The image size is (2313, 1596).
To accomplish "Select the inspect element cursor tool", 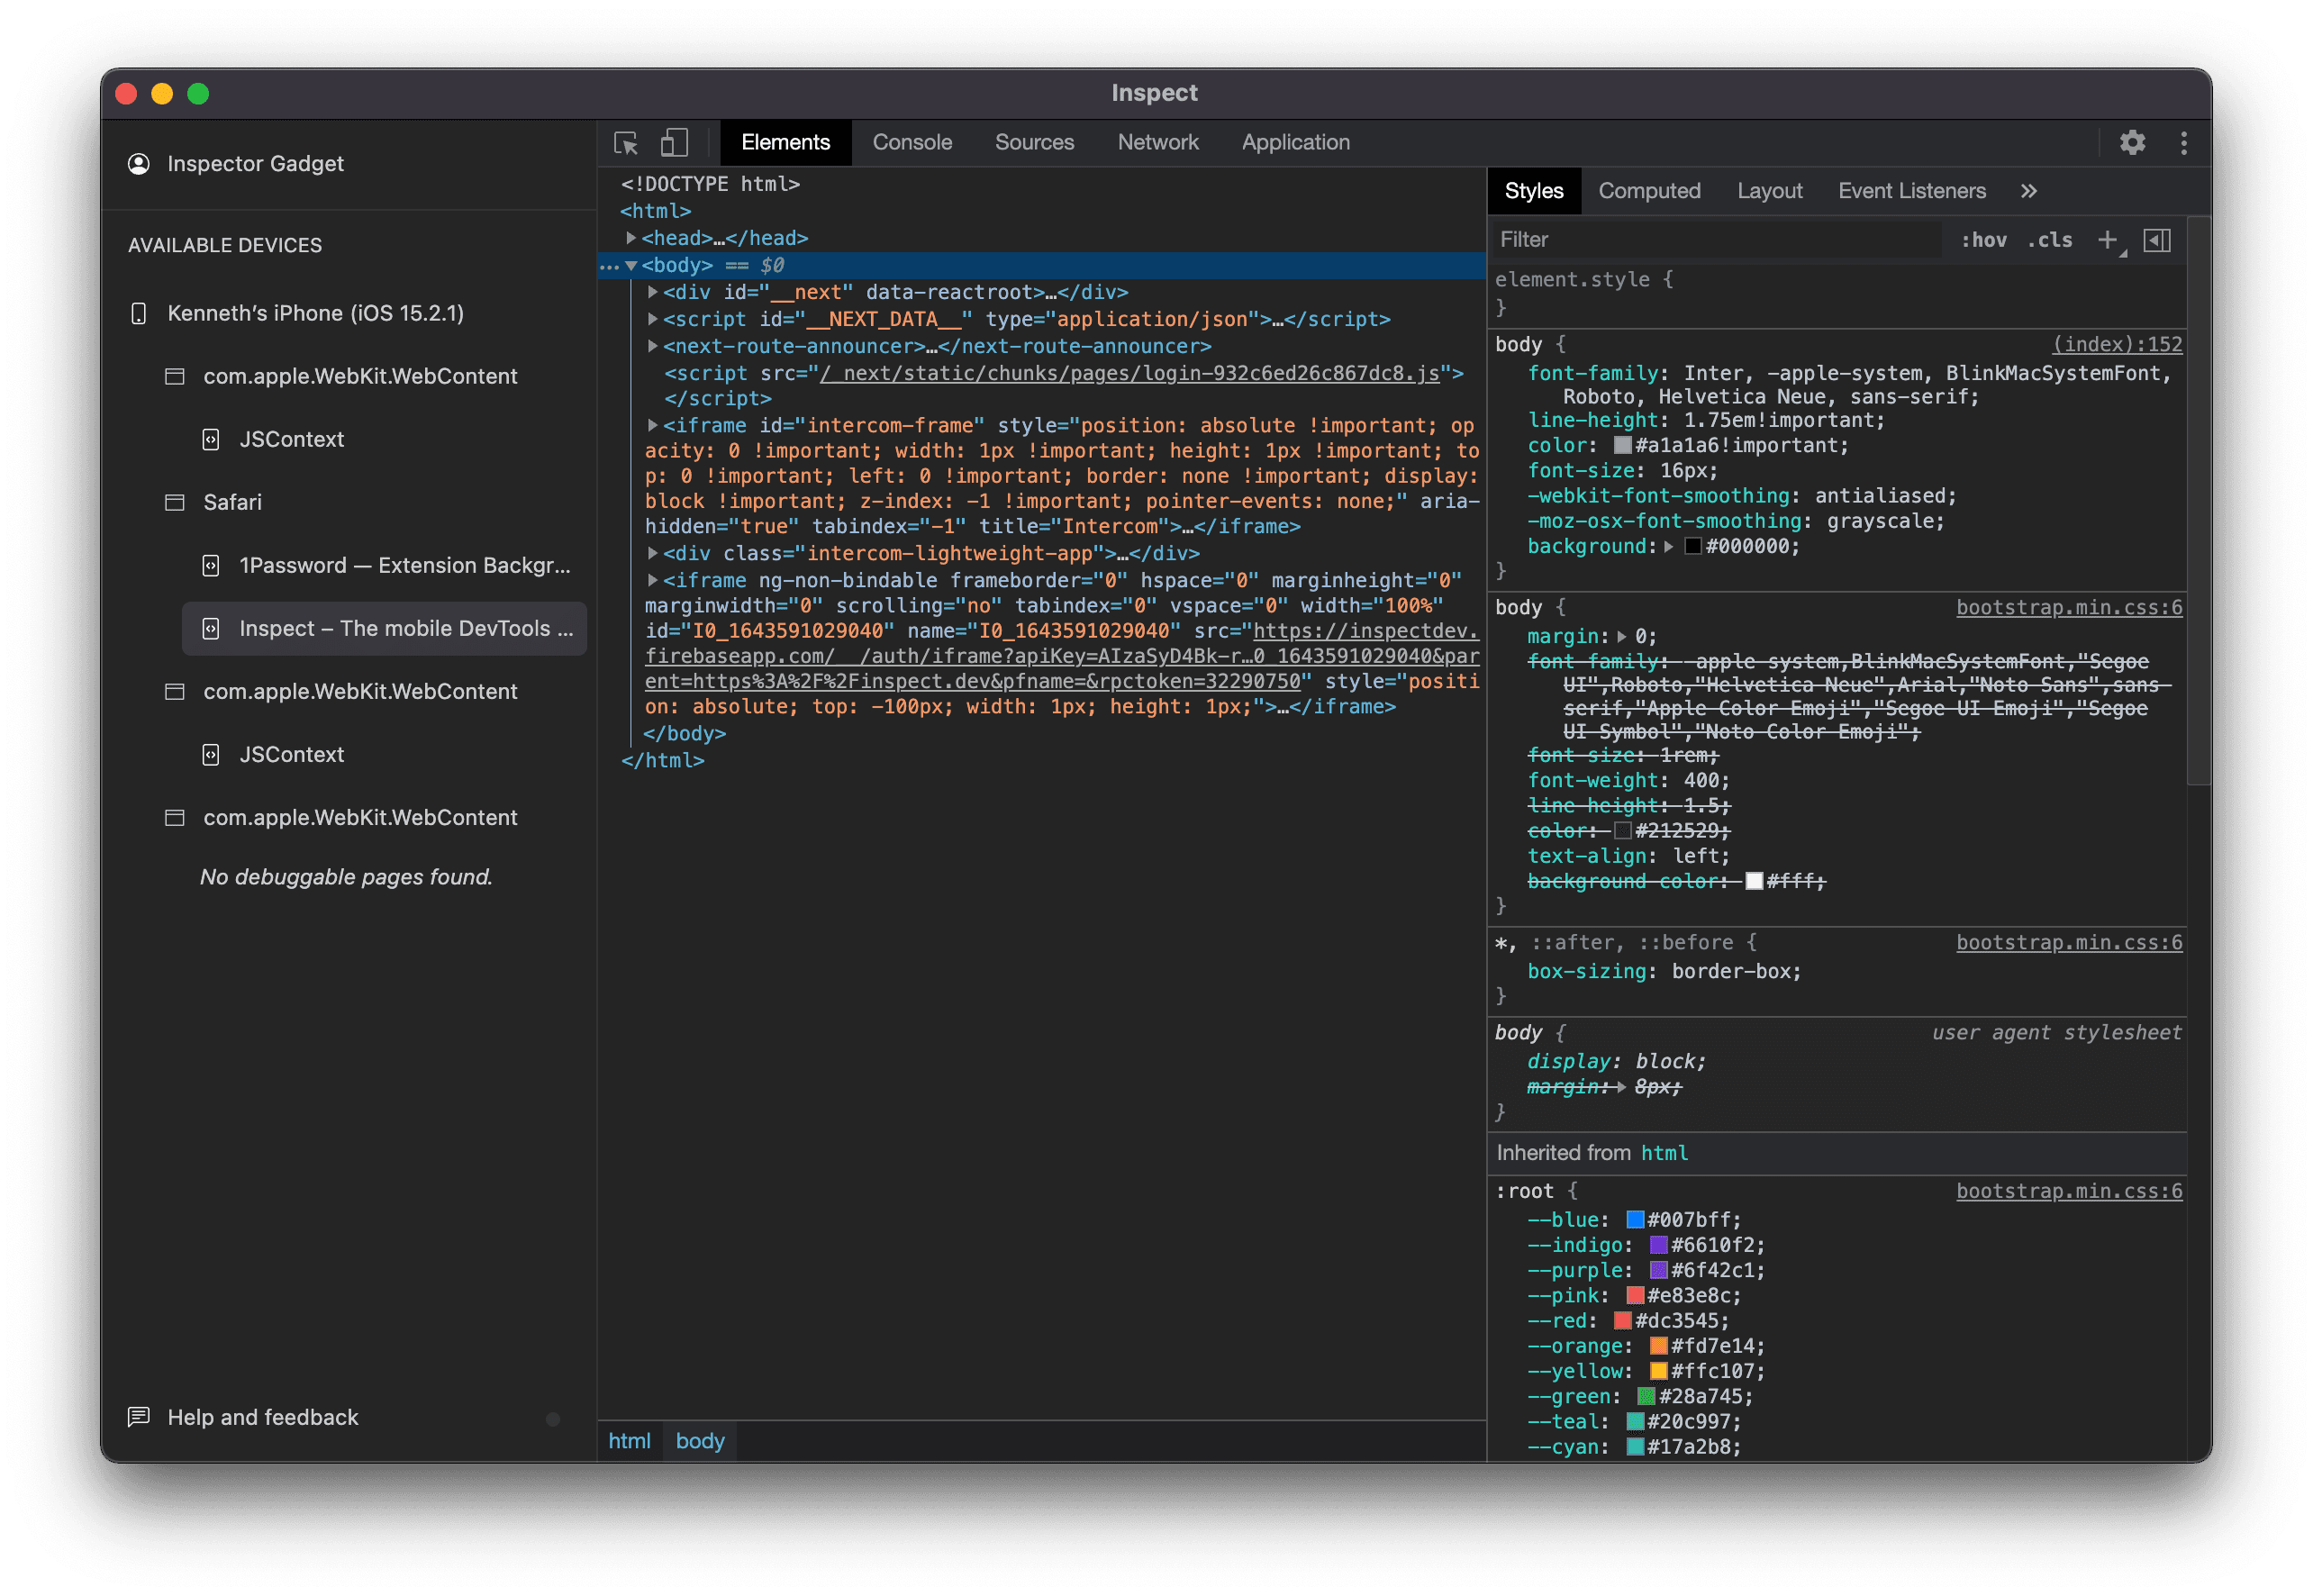I will 626,143.
